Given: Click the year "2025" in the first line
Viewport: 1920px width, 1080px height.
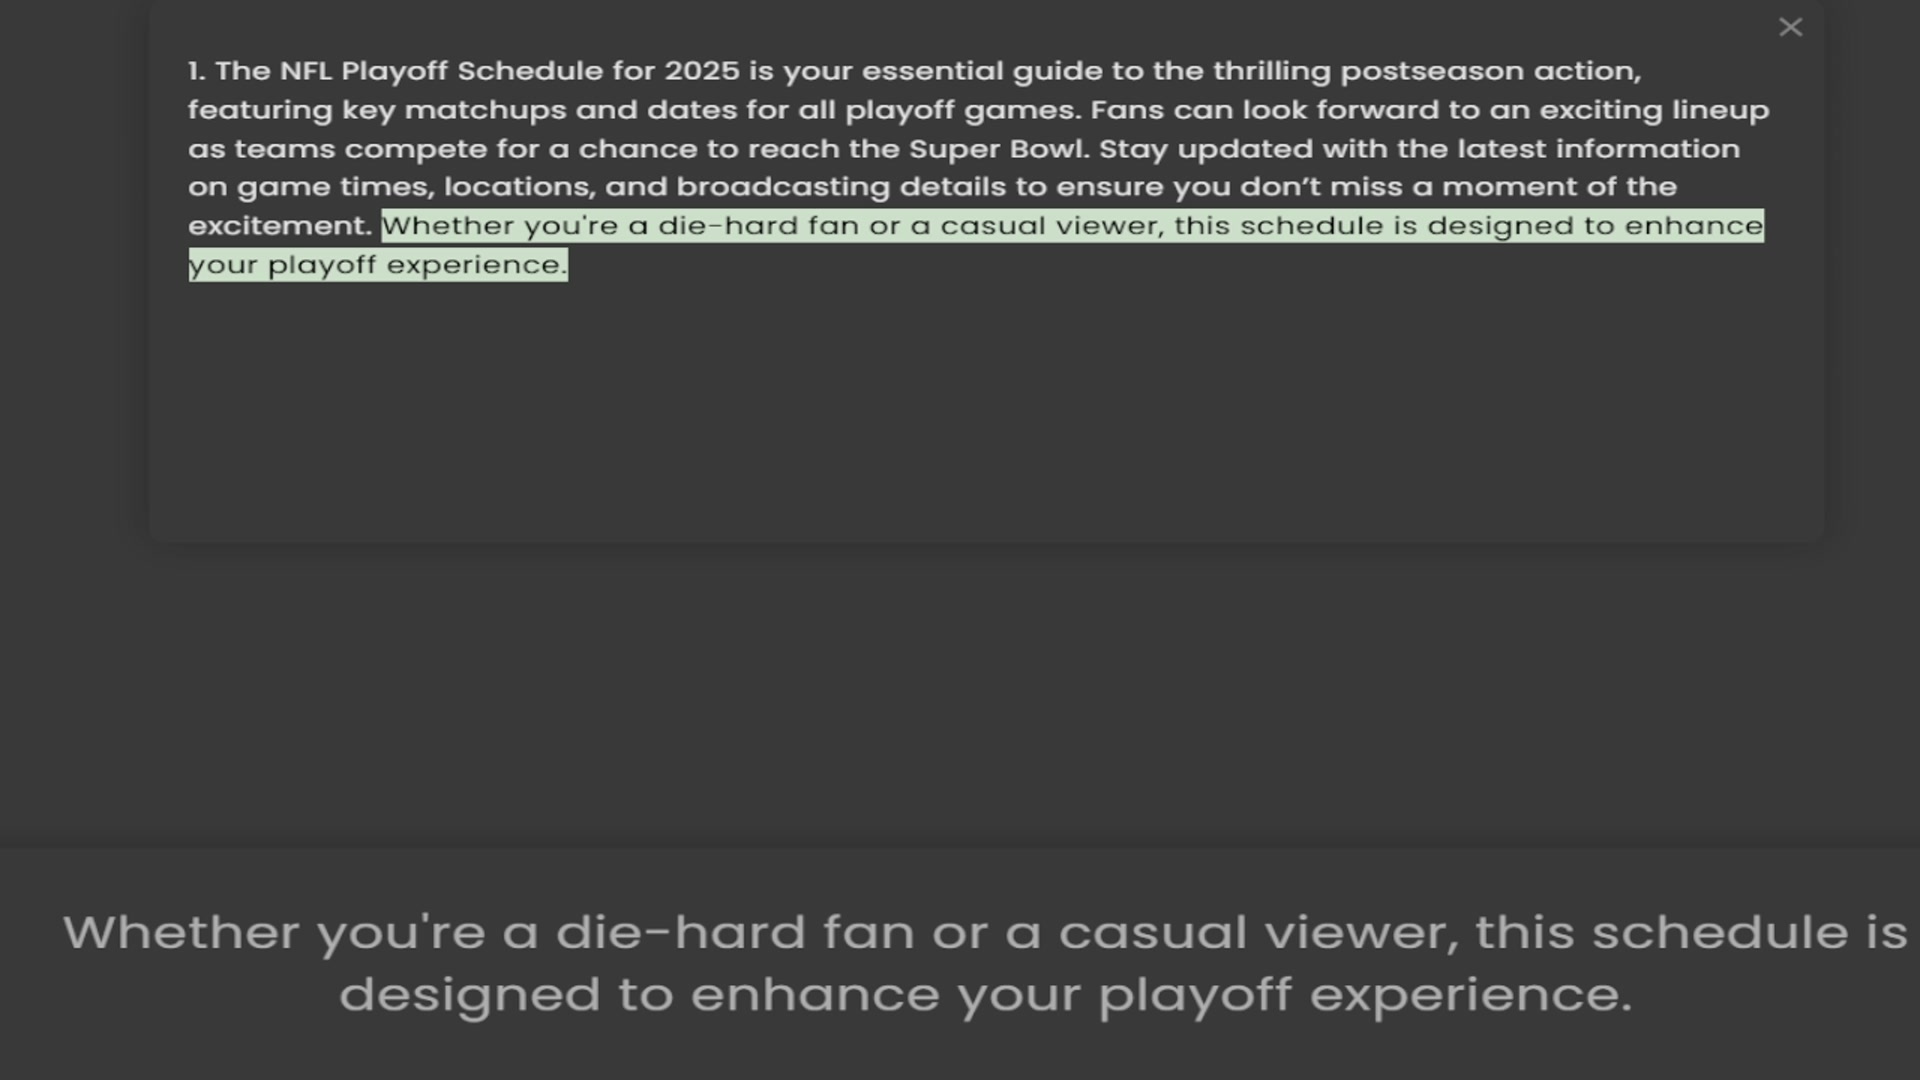Looking at the screenshot, I should (702, 71).
